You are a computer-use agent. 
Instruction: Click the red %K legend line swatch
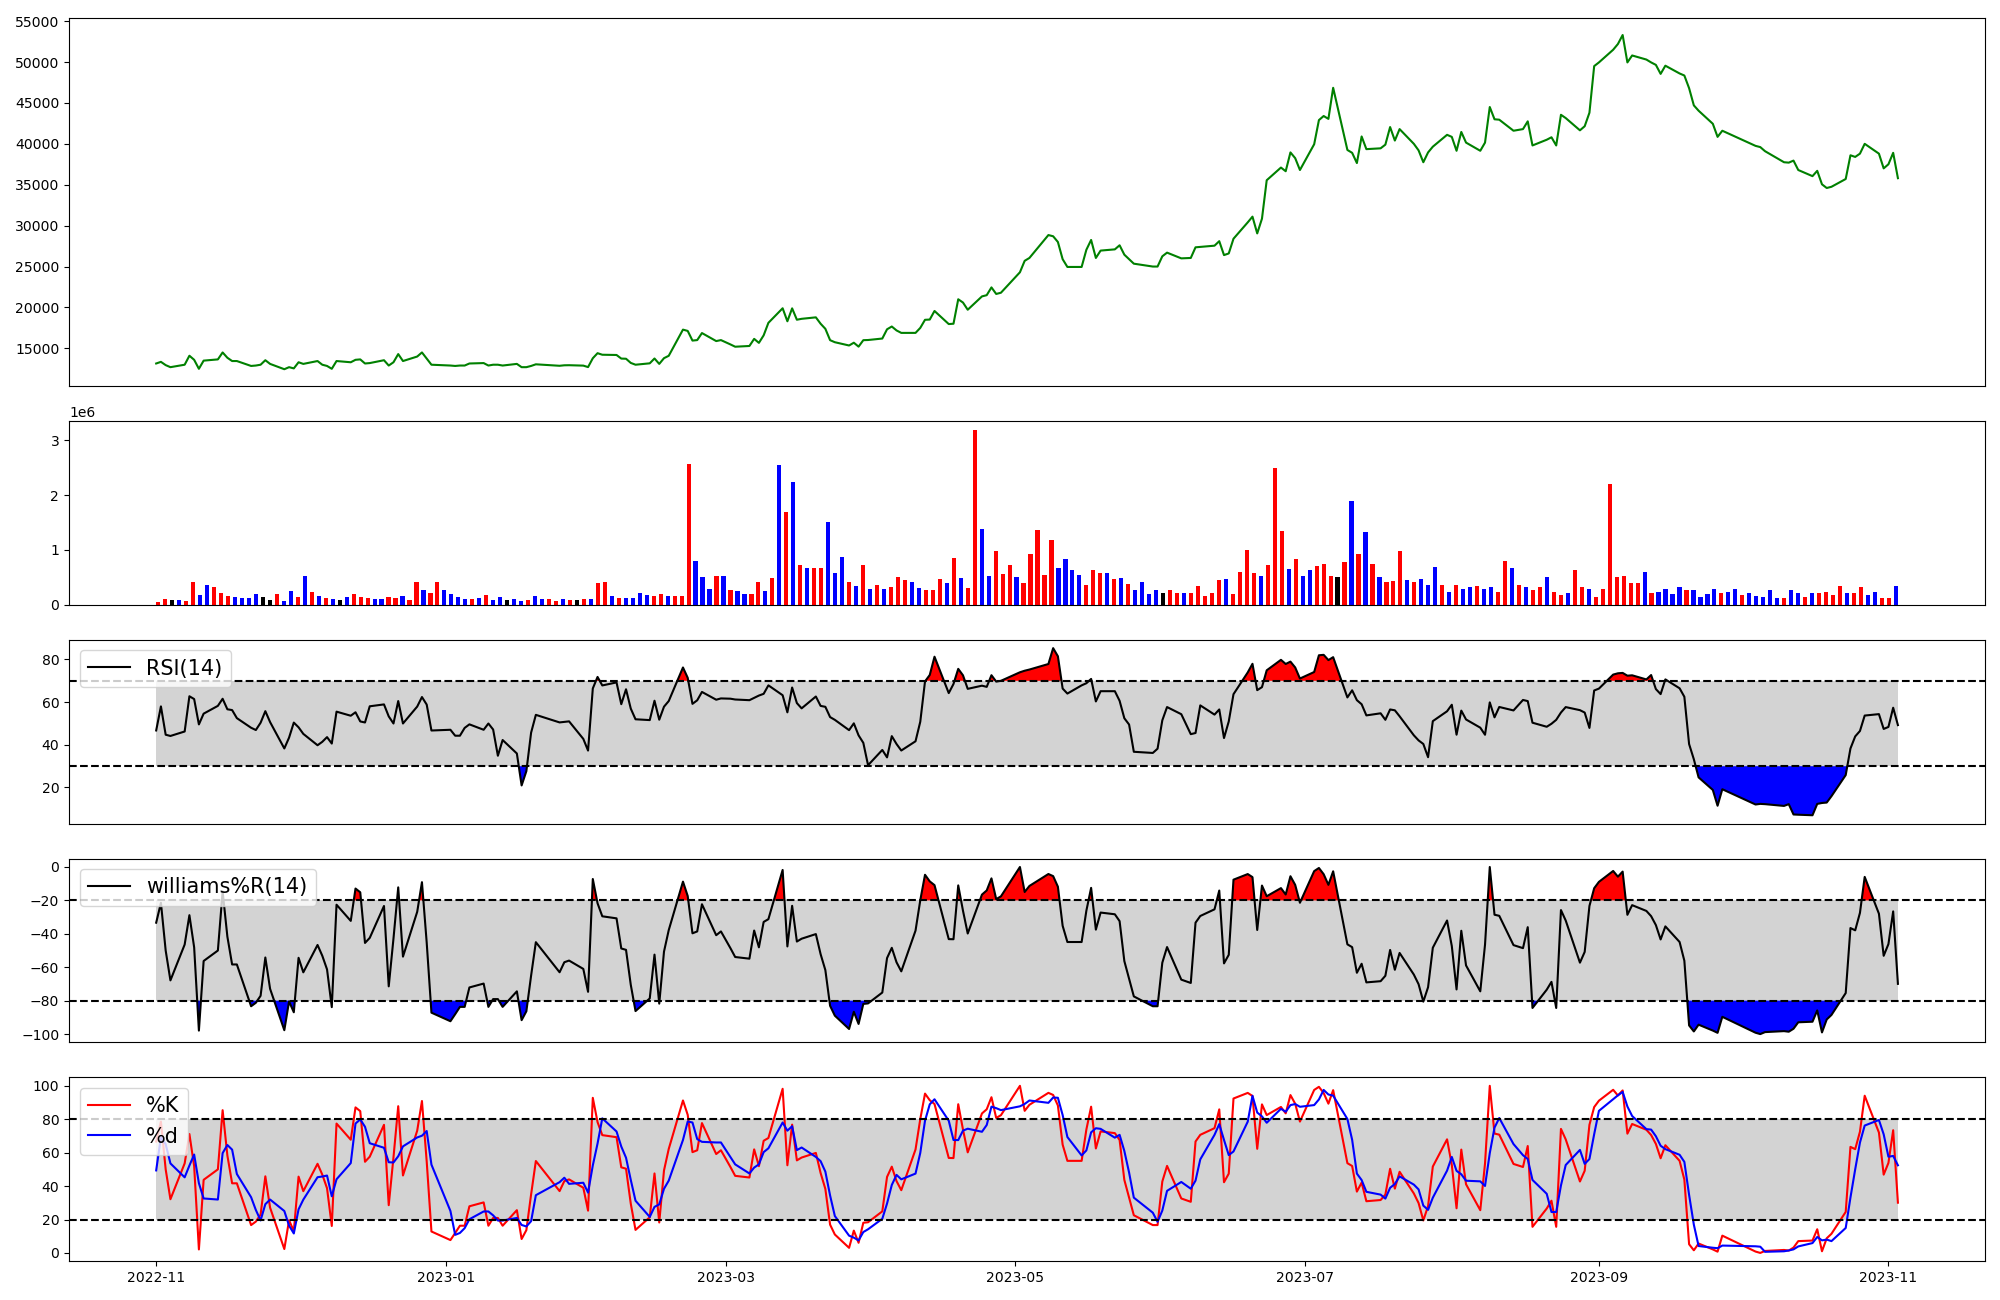point(109,1105)
